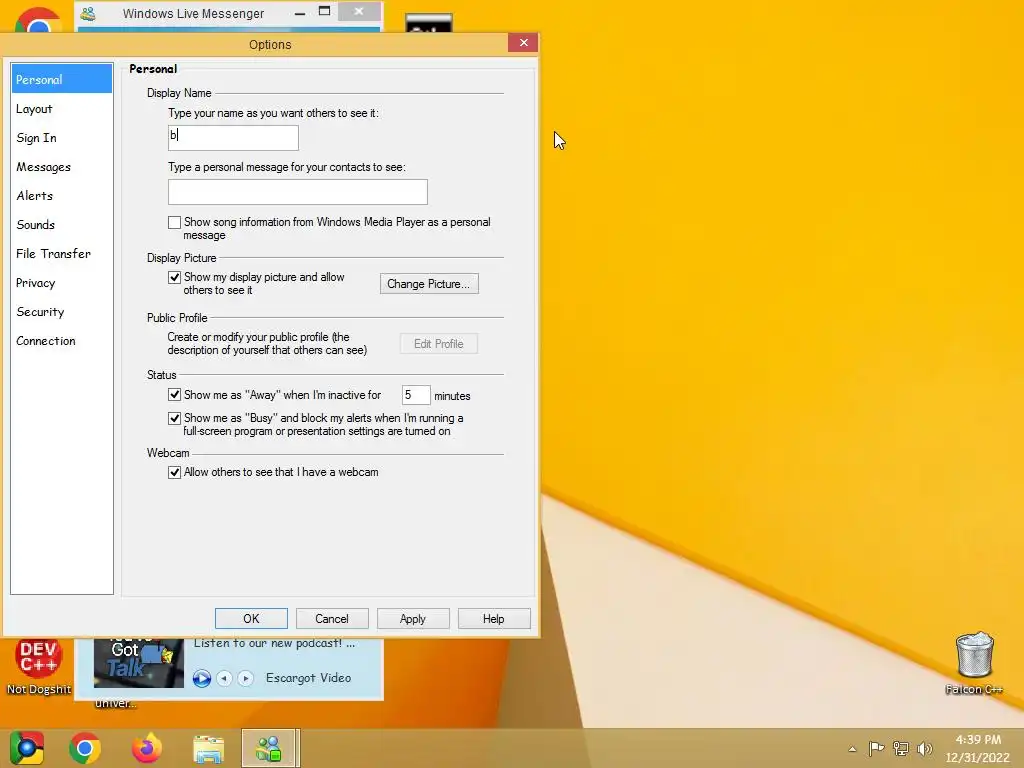Viewport: 1024px width, 768px height.
Task: Uncheck Show my display picture checkbox
Action: click(174, 278)
